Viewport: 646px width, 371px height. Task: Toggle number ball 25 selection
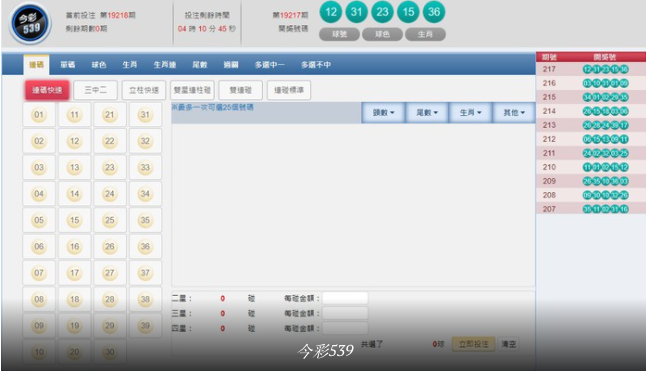click(x=110, y=220)
